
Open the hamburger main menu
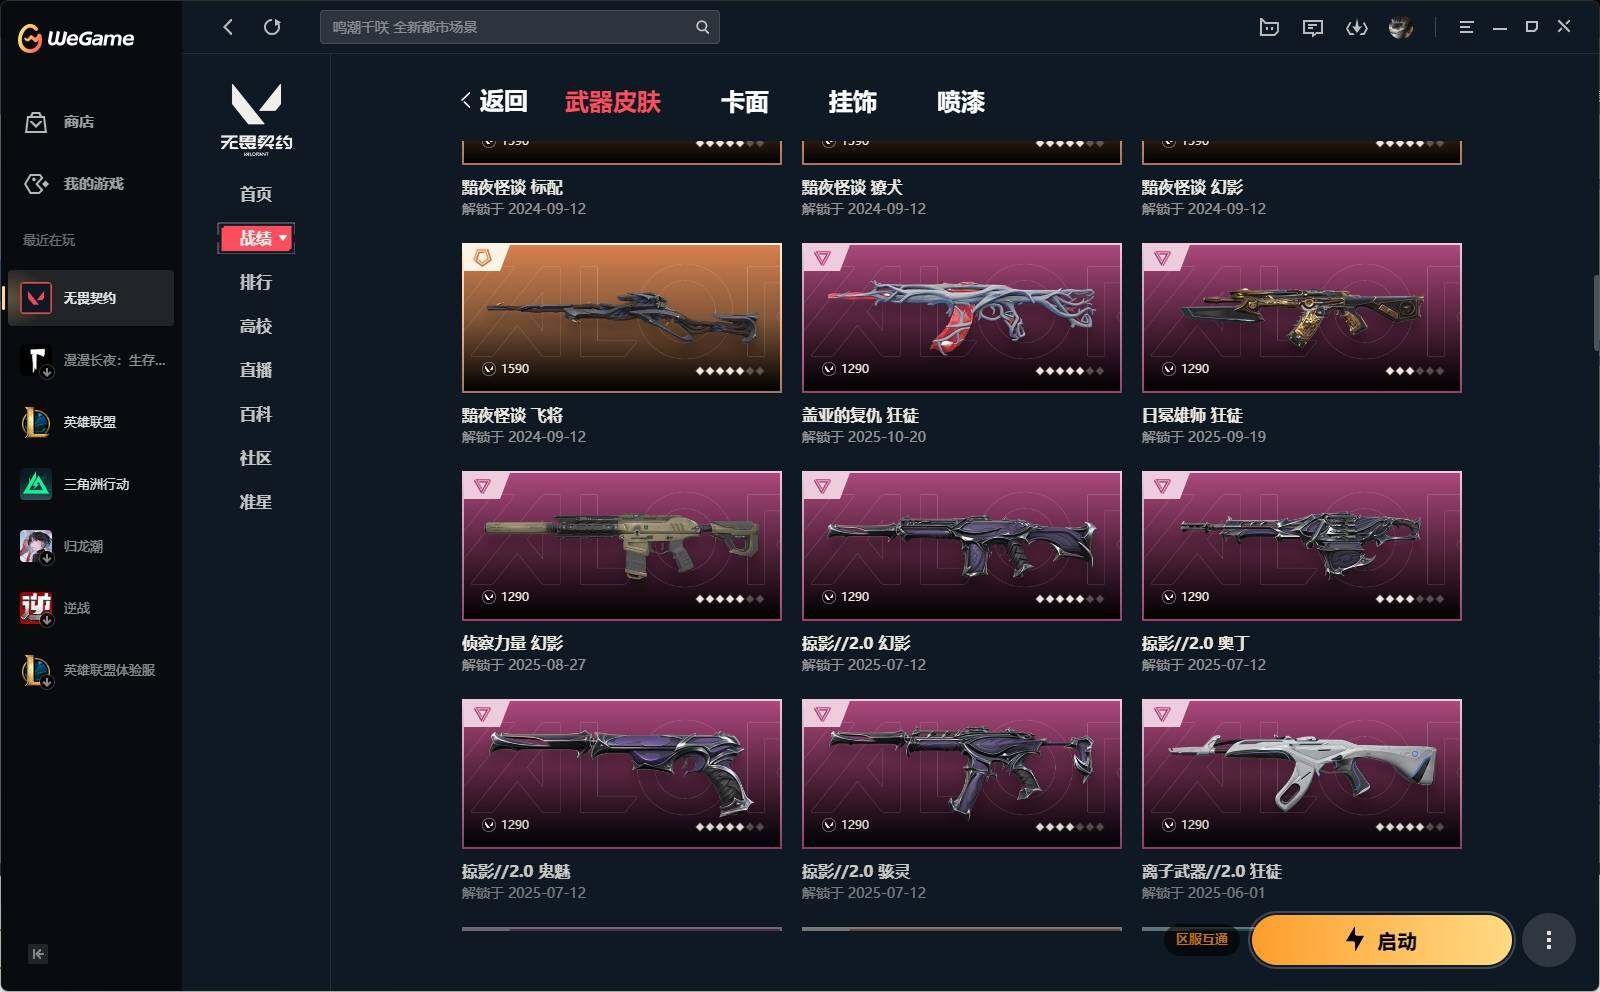pos(1466,28)
